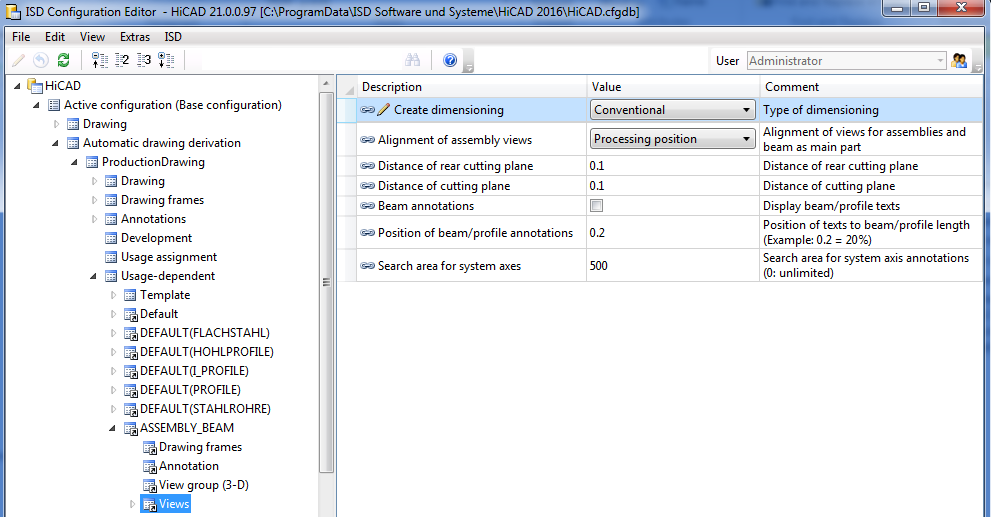This screenshot has height=517, width=991.
Task: Click the binoculars search icon
Action: pos(412,61)
